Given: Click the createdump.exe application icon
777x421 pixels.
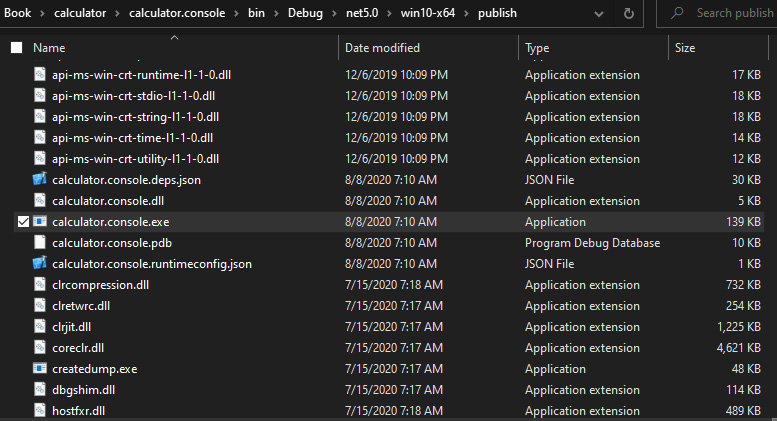Looking at the screenshot, I should click(40, 368).
